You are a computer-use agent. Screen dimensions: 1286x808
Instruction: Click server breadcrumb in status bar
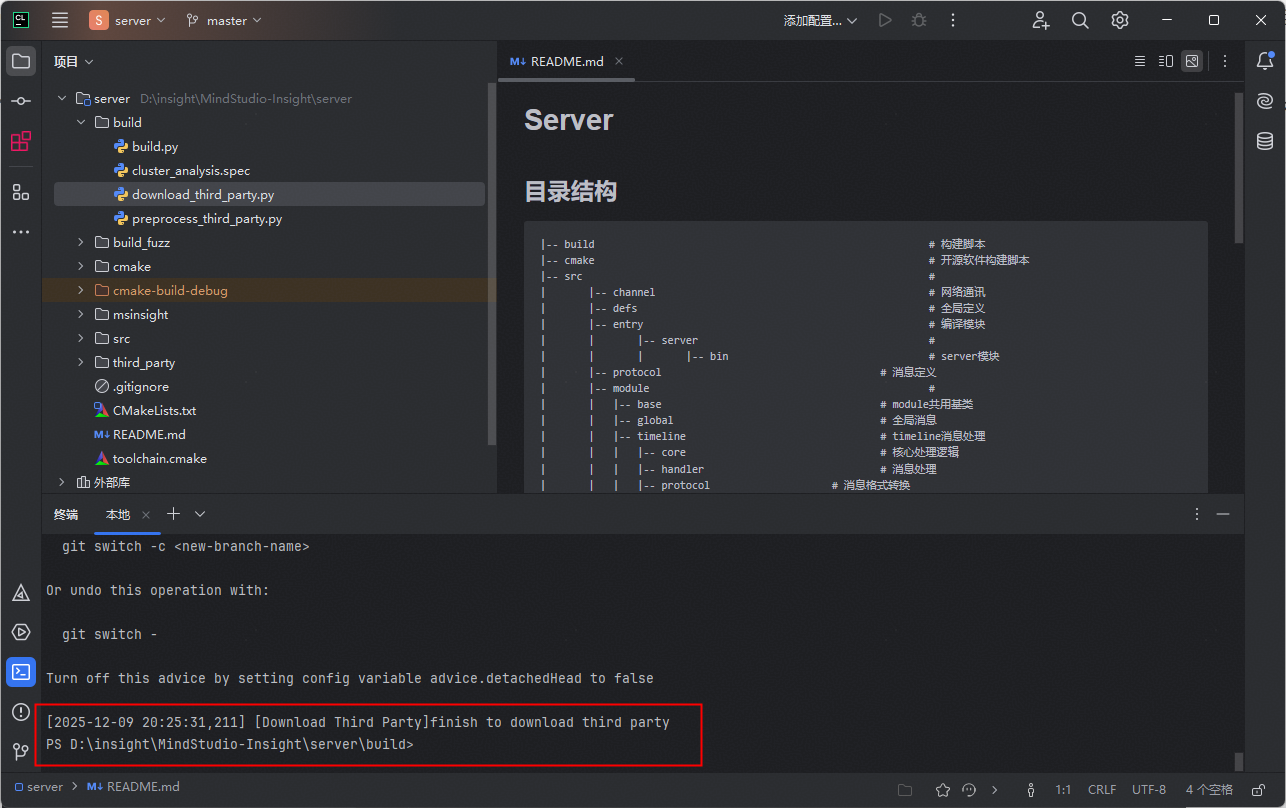point(39,787)
